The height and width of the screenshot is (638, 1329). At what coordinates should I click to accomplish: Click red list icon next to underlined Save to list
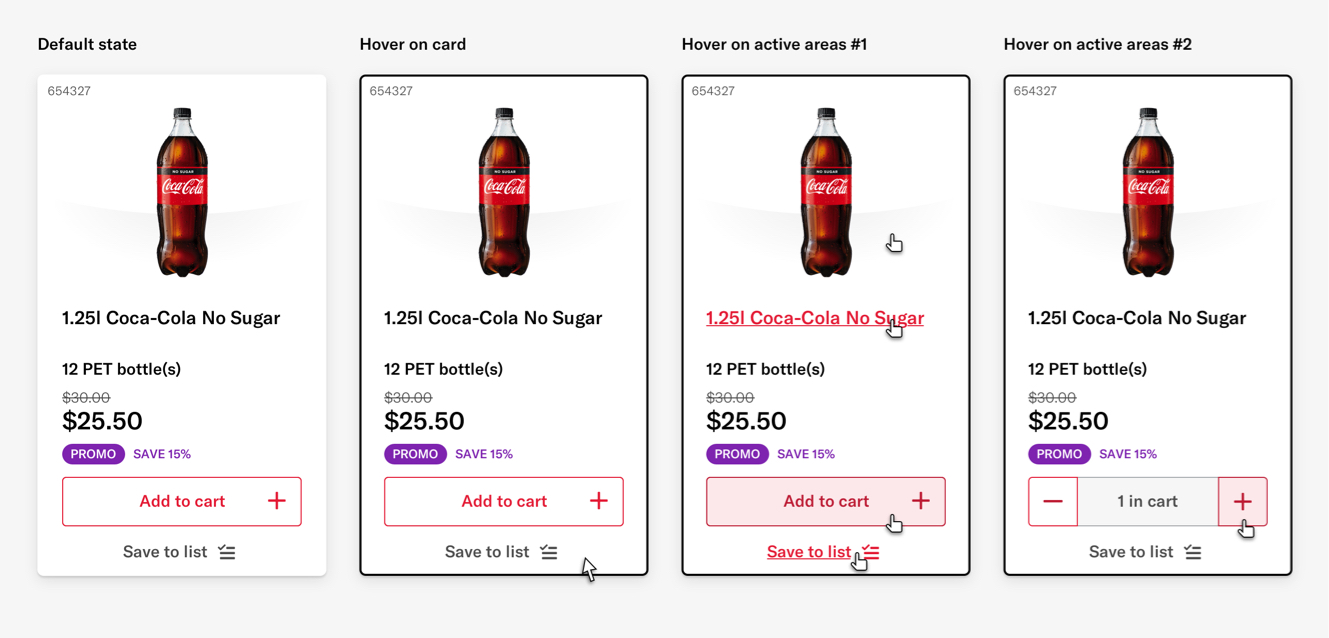tap(871, 552)
